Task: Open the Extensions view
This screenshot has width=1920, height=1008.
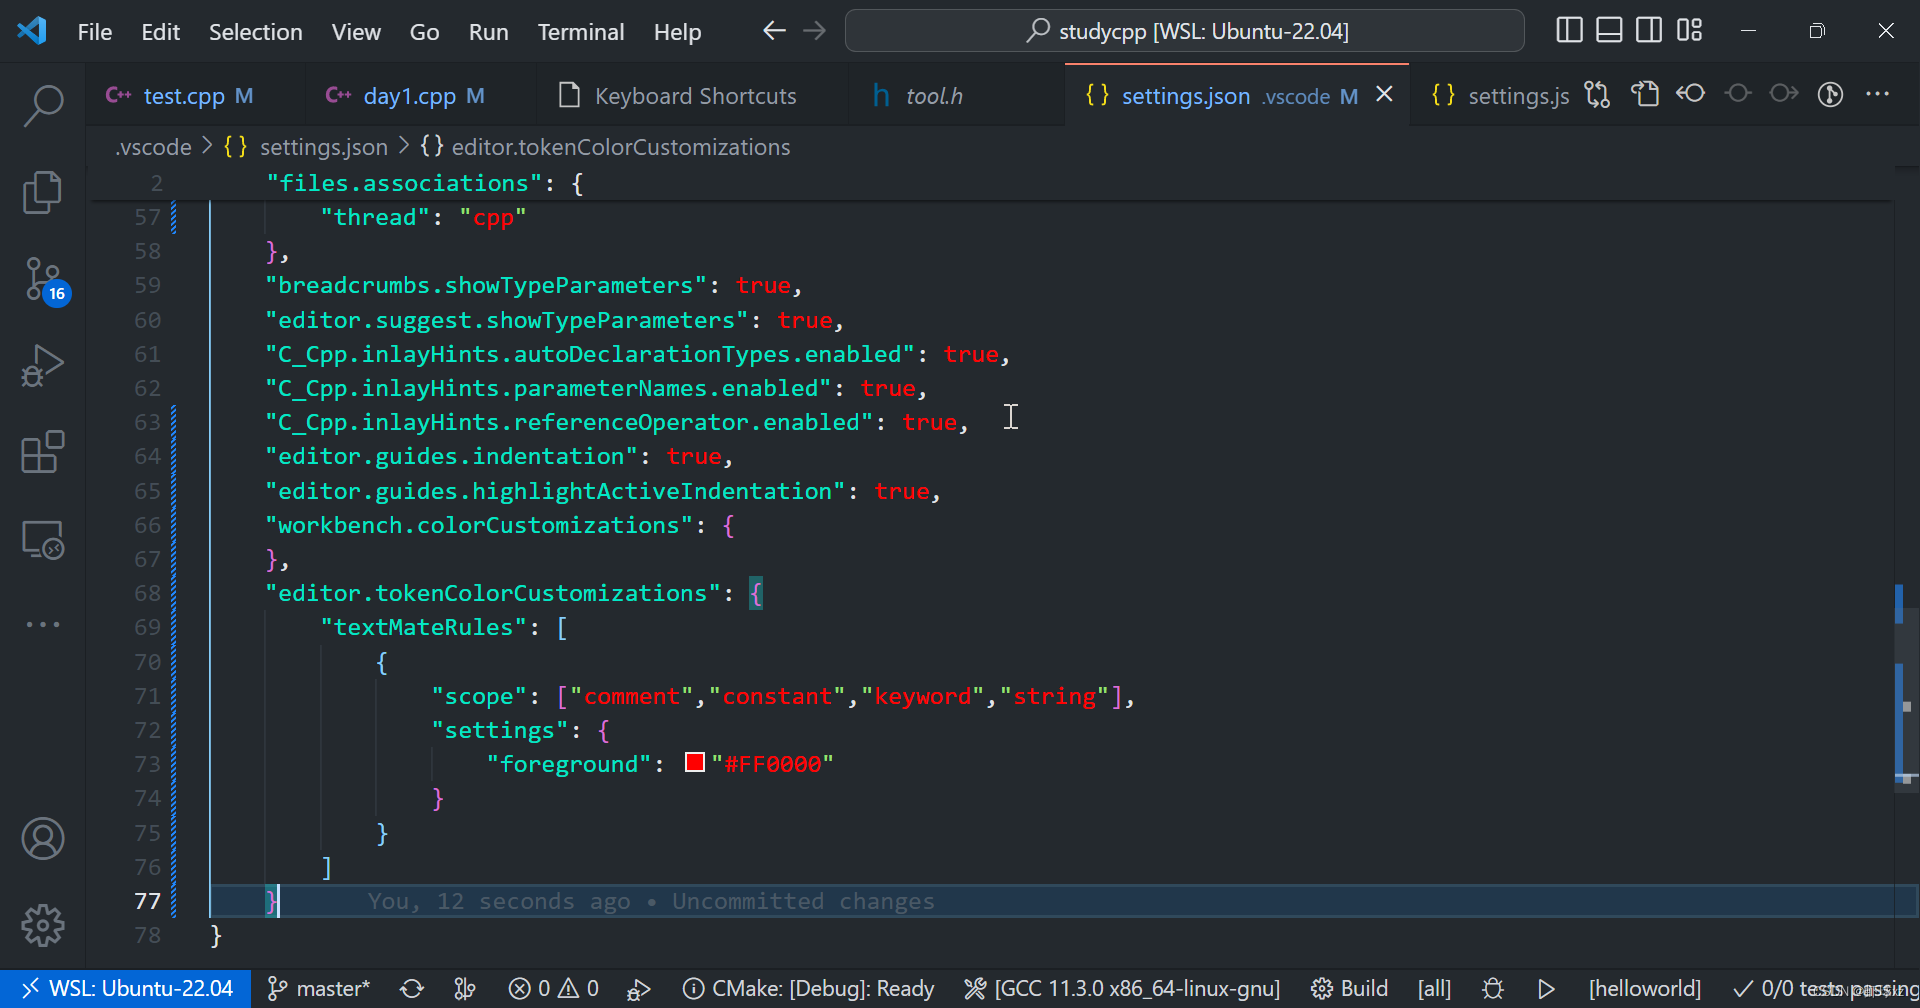Action: click(43, 452)
